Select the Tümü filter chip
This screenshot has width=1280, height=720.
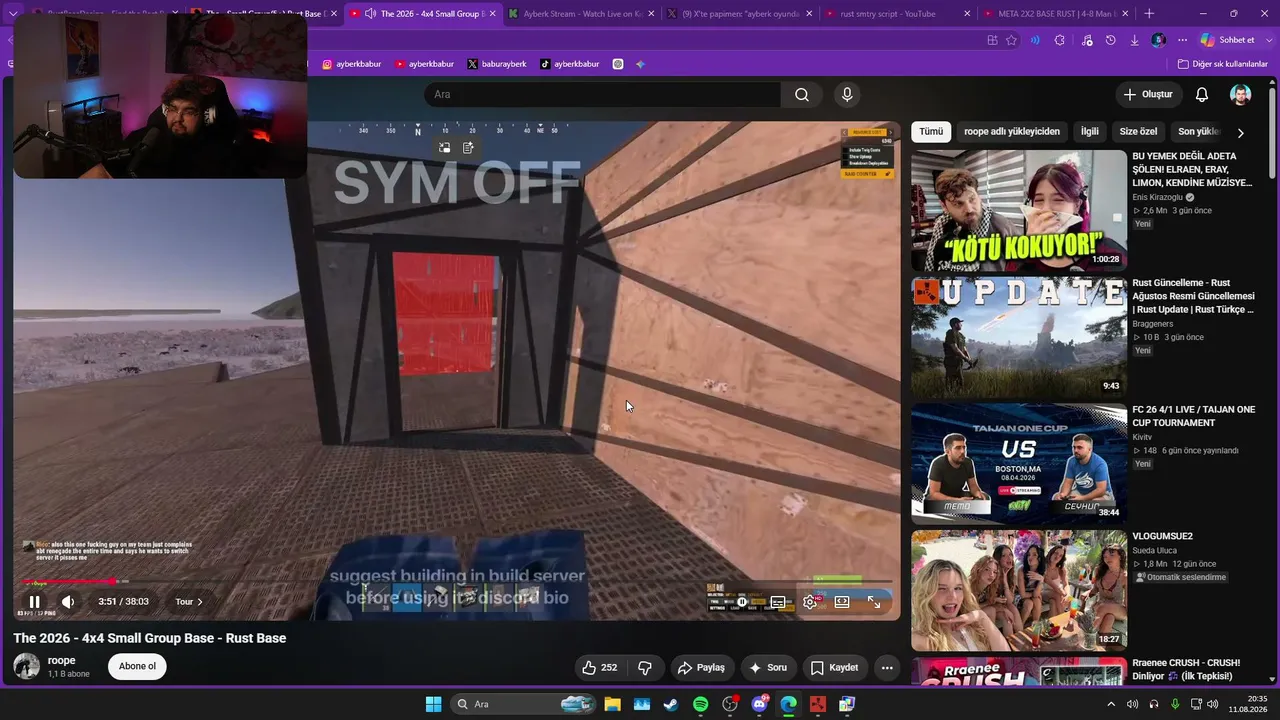(x=931, y=131)
